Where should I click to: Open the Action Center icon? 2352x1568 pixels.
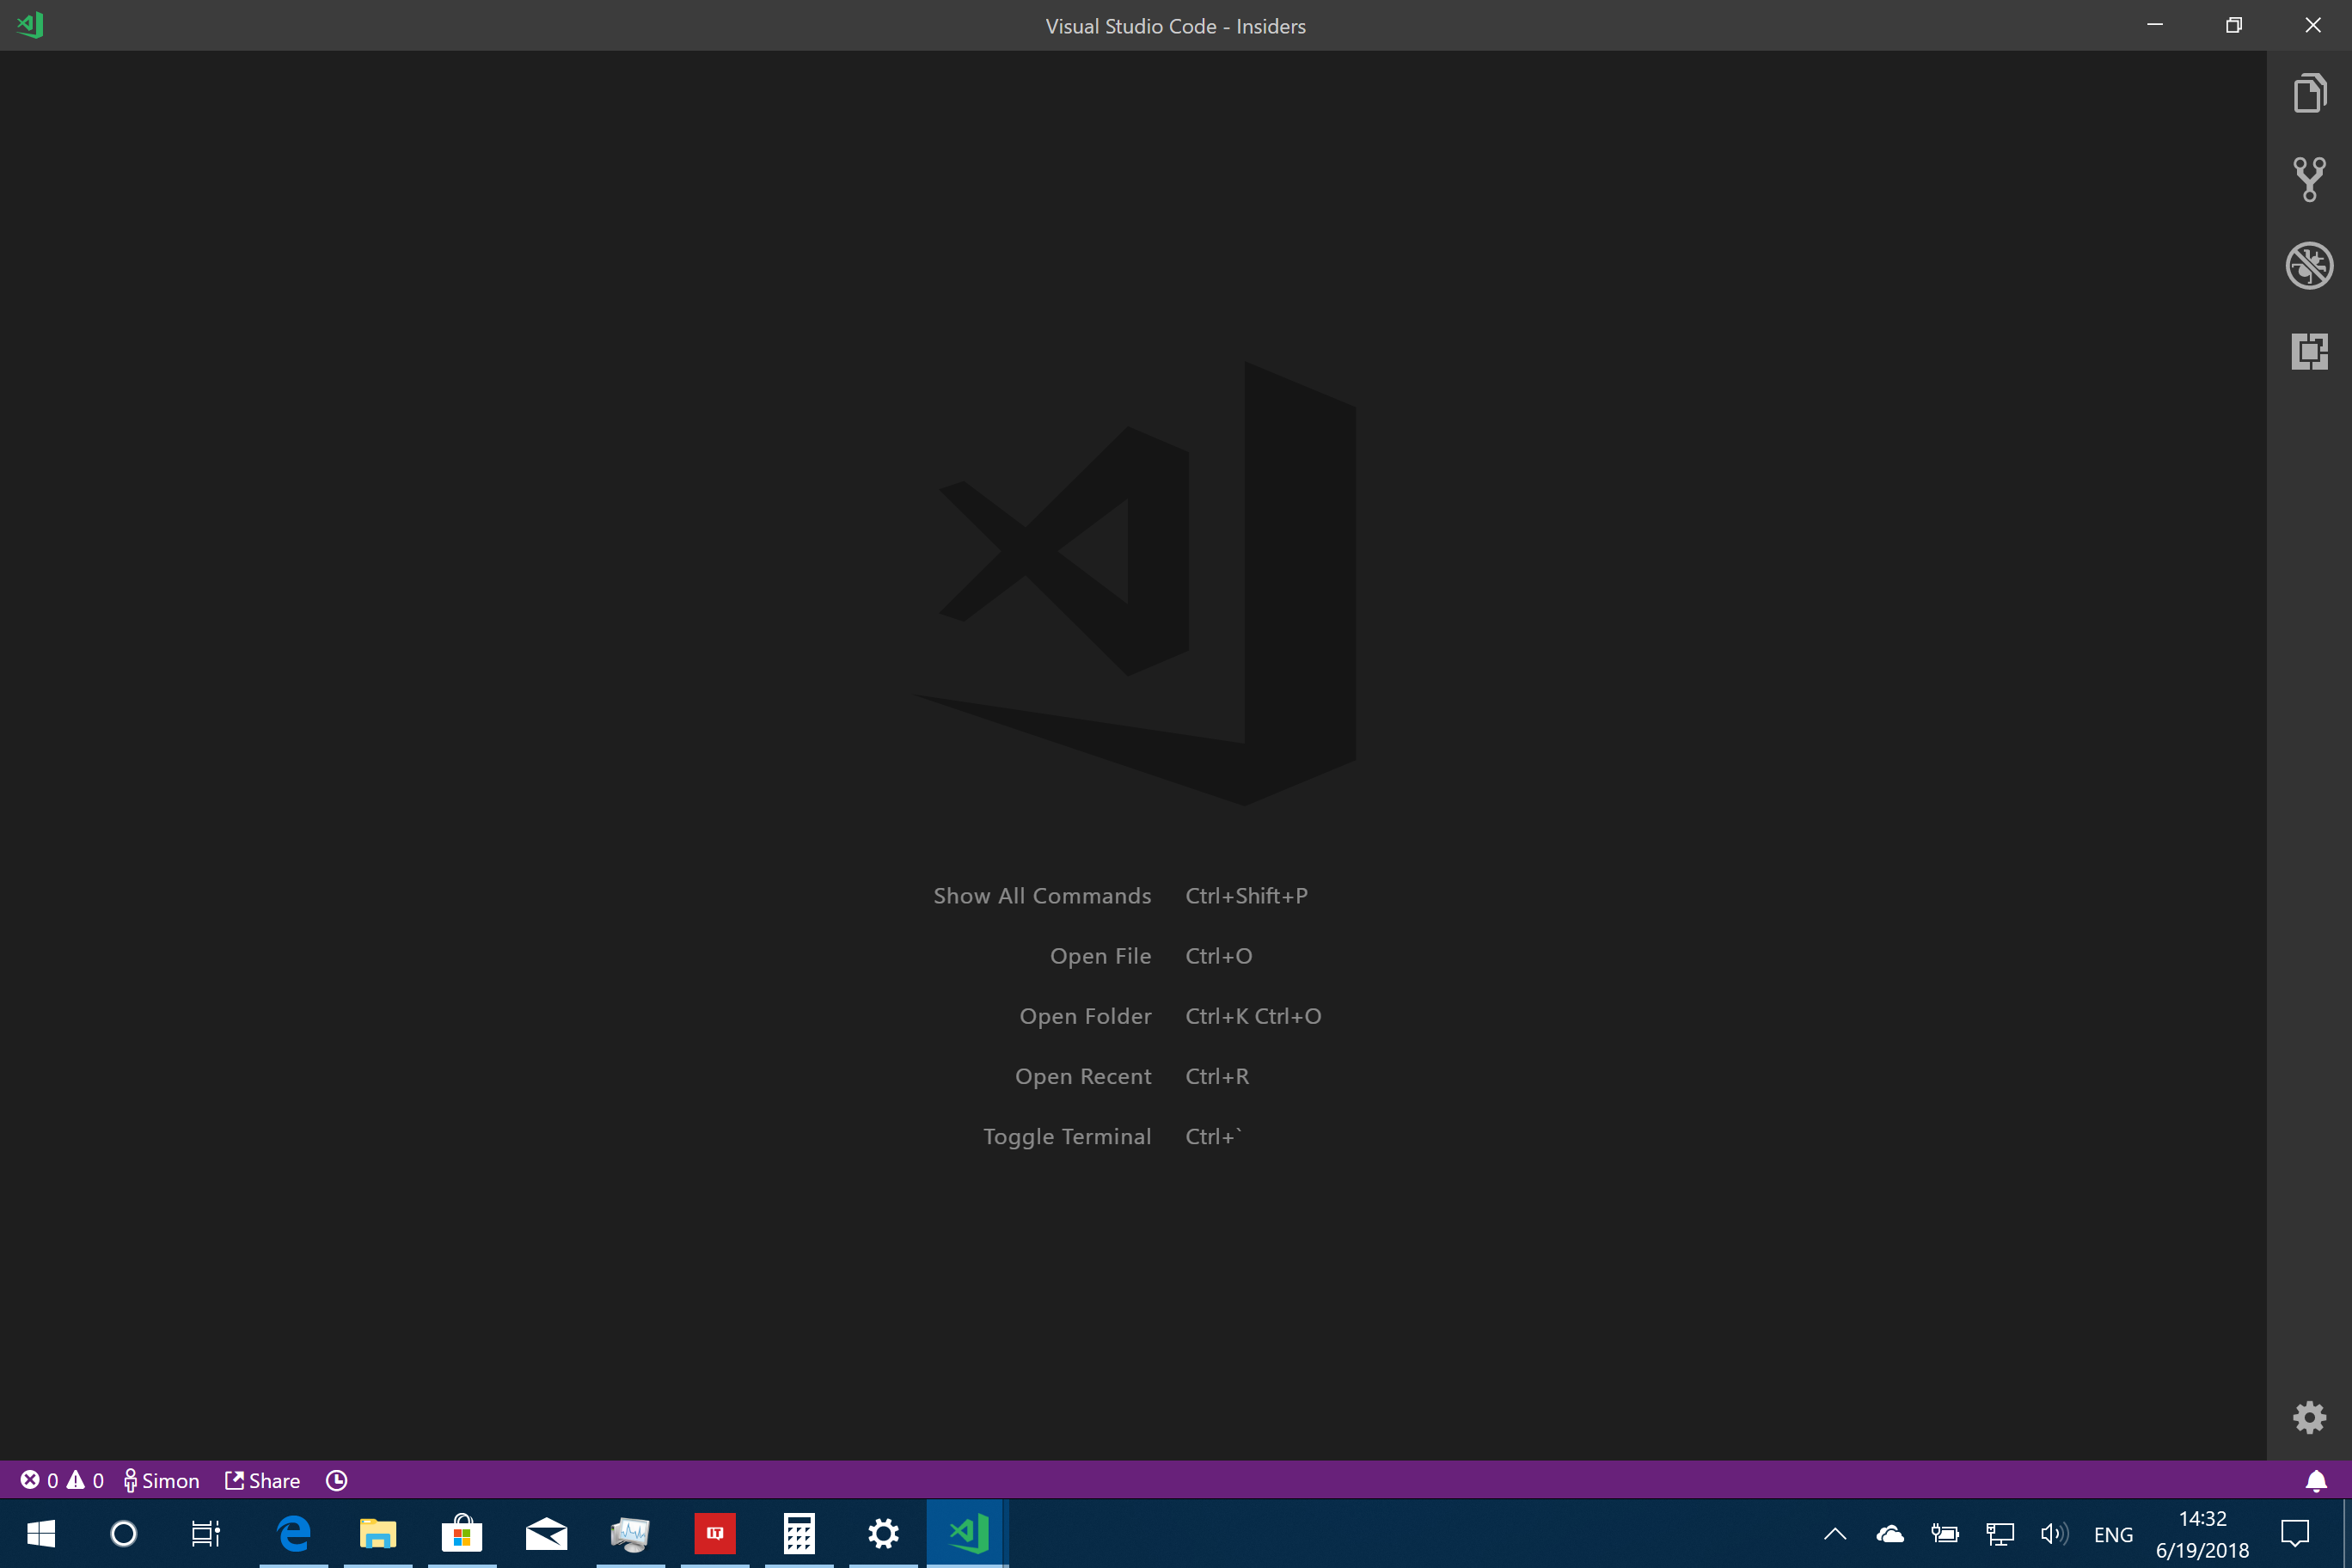click(x=2295, y=1533)
